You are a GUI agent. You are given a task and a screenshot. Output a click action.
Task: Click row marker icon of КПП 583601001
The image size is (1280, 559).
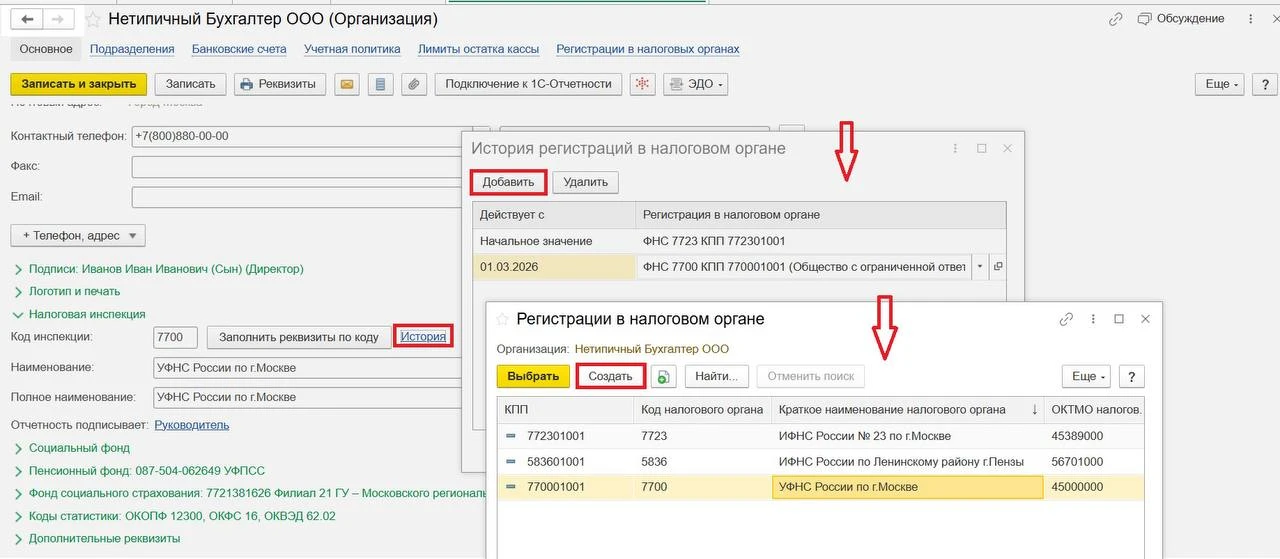(511, 462)
